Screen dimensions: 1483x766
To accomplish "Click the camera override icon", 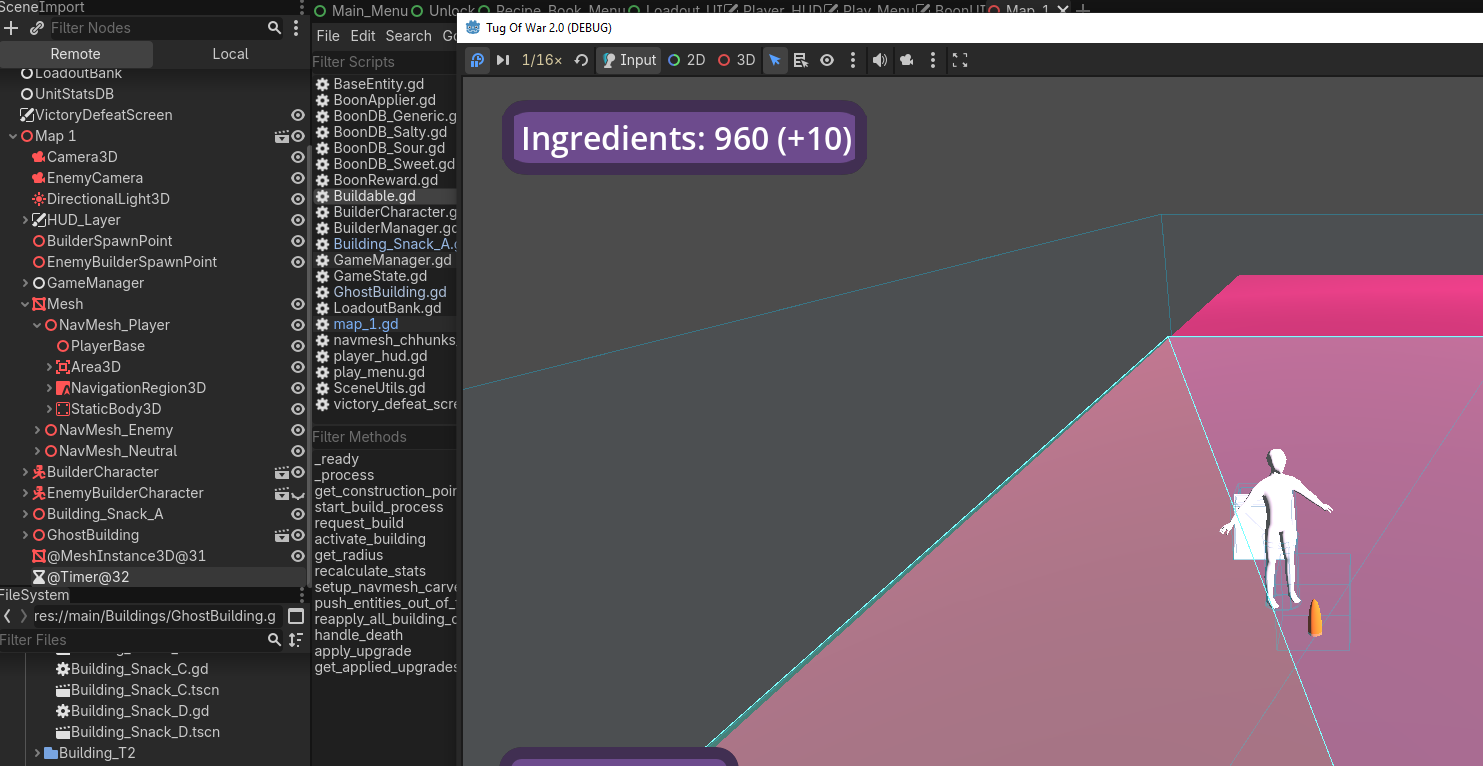I will (x=907, y=60).
